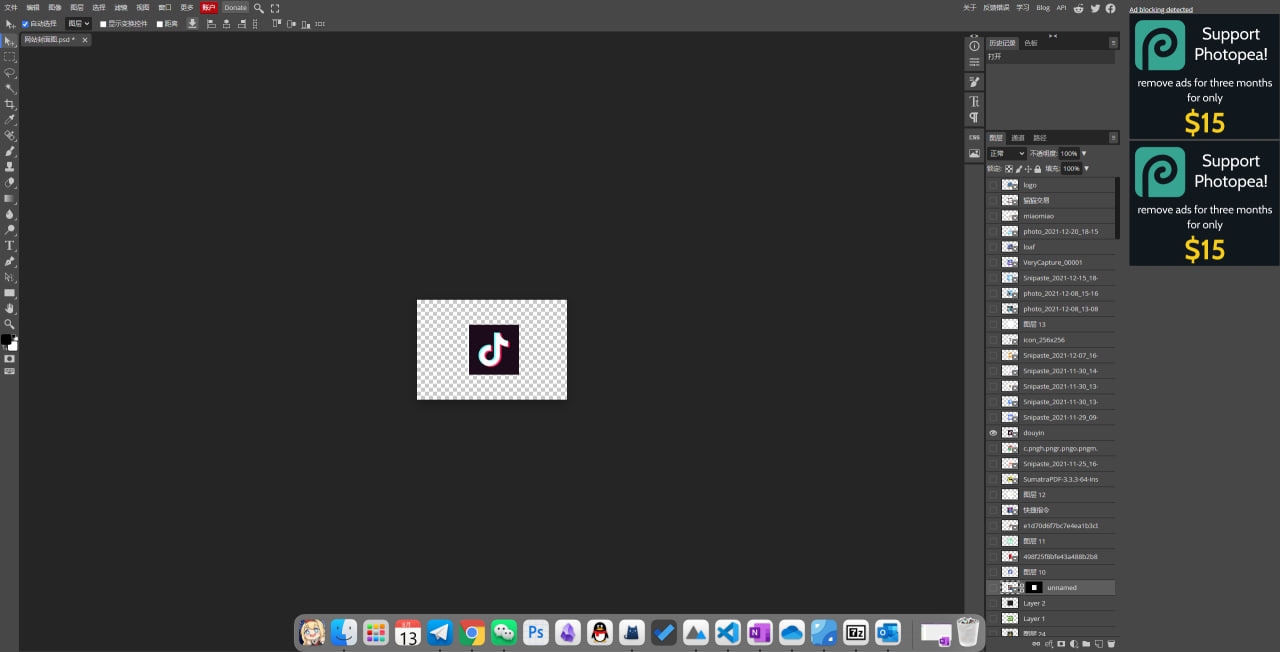The width and height of the screenshot is (1280, 652).
Task: Select the Move tool in the toolbox
Action: [x=10, y=41]
